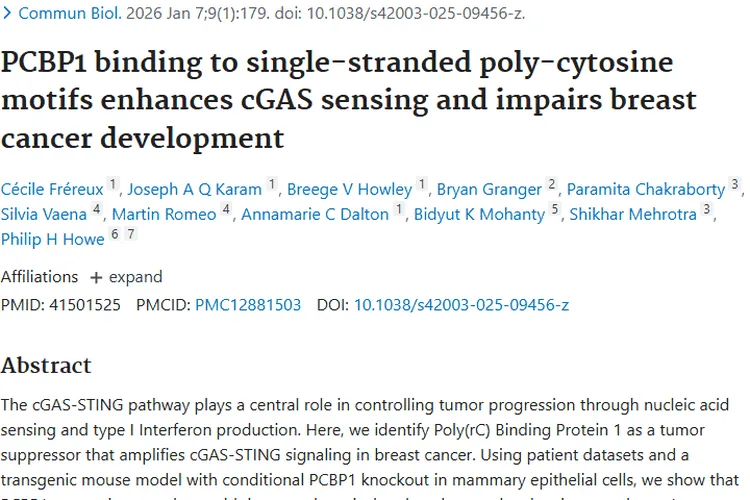
Task: Click author Philip H Howe
Action: click(x=52, y=239)
